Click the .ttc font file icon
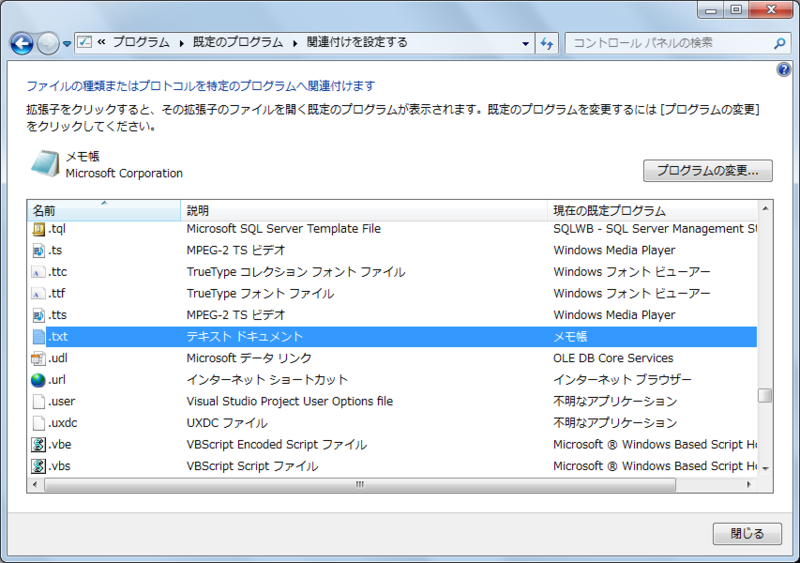 pos(38,272)
